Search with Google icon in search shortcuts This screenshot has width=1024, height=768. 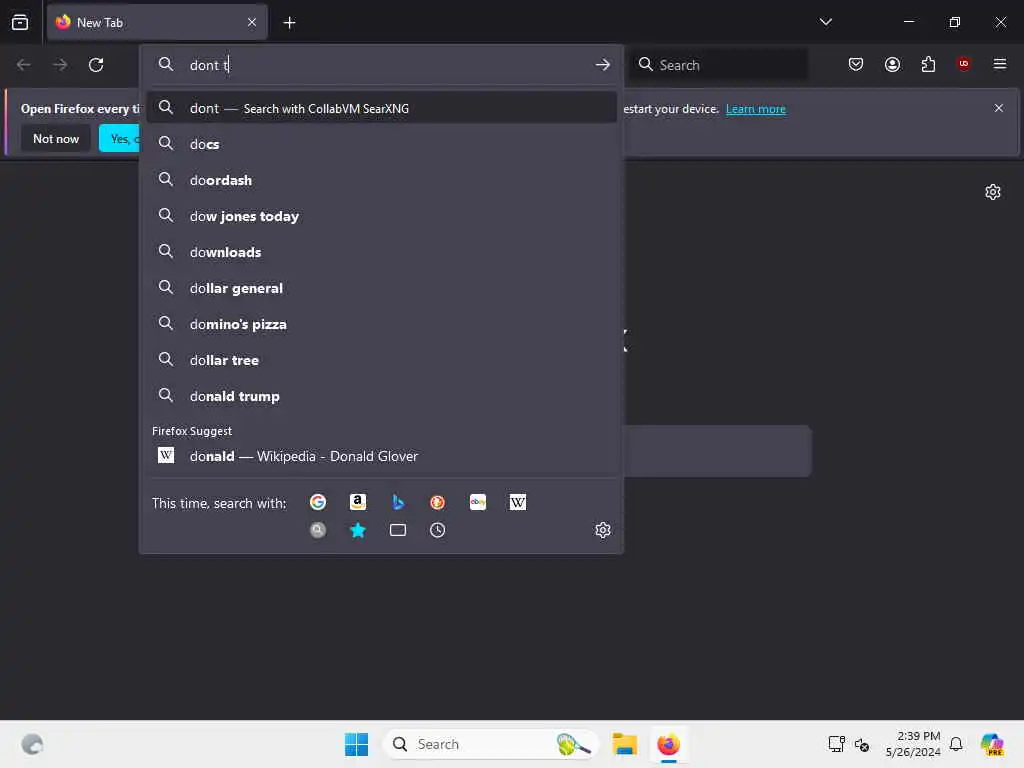pos(318,502)
